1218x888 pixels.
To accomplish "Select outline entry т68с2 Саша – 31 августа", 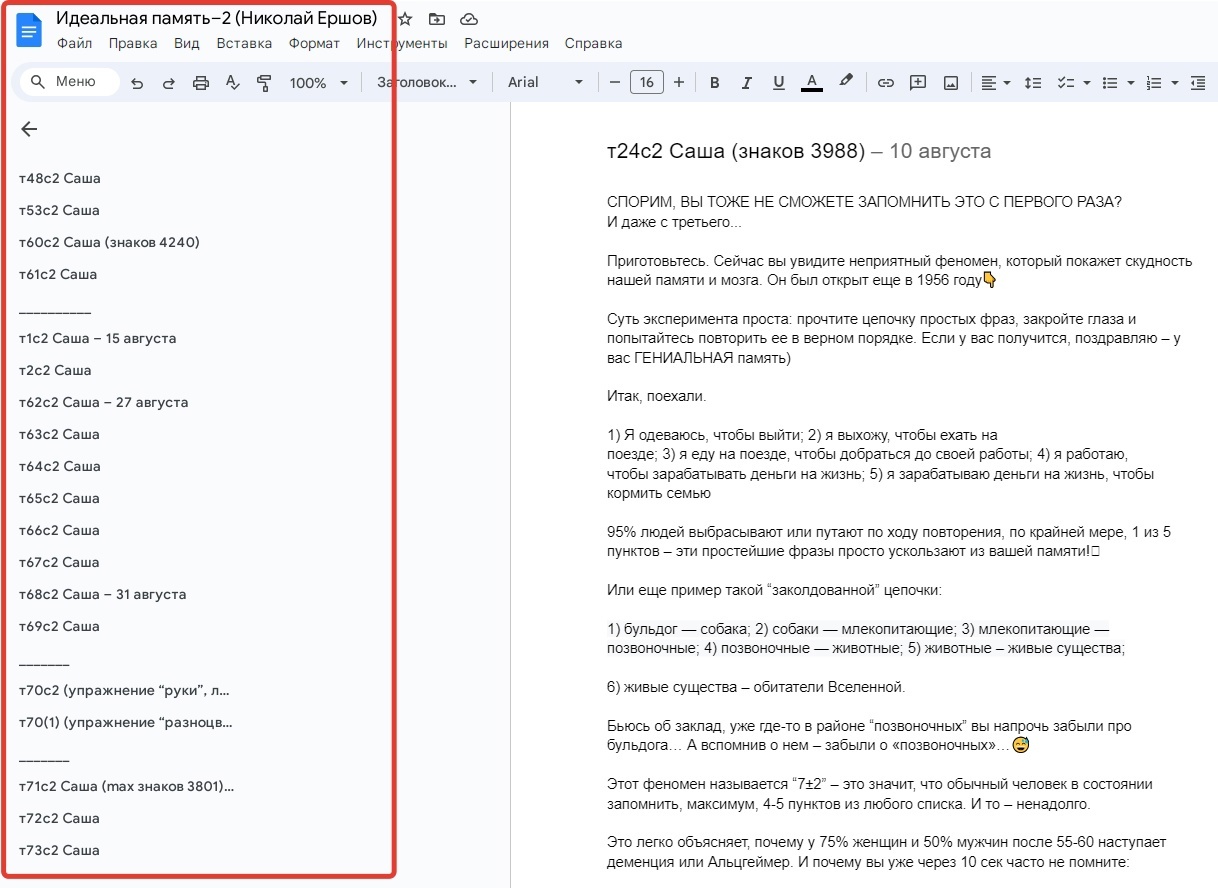I will tap(103, 594).
